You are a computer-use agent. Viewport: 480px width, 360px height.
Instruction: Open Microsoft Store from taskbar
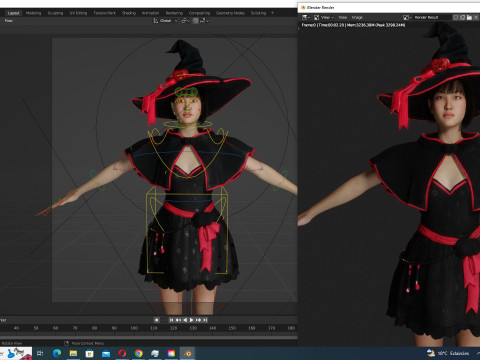(x=90, y=353)
